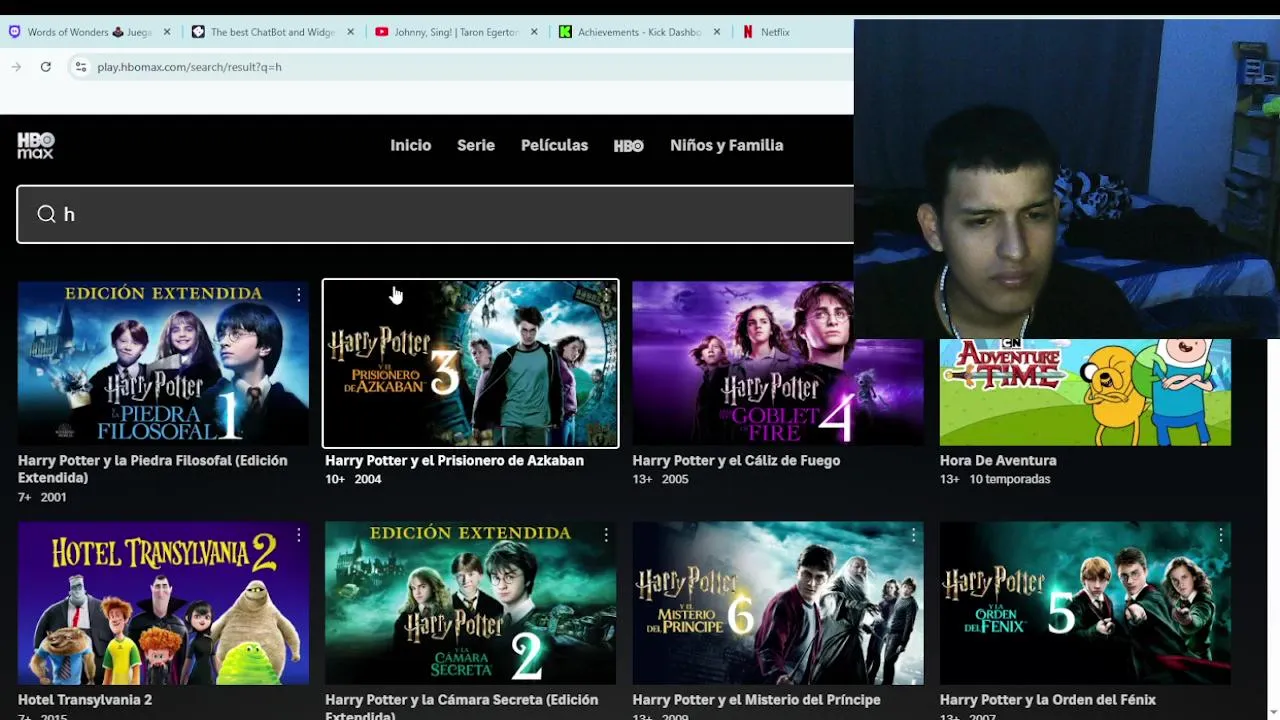Screen dimensions: 1280x720
Task: Open Harry Potter Orden del Fénix thumbnail
Action: click(x=1085, y=603)
